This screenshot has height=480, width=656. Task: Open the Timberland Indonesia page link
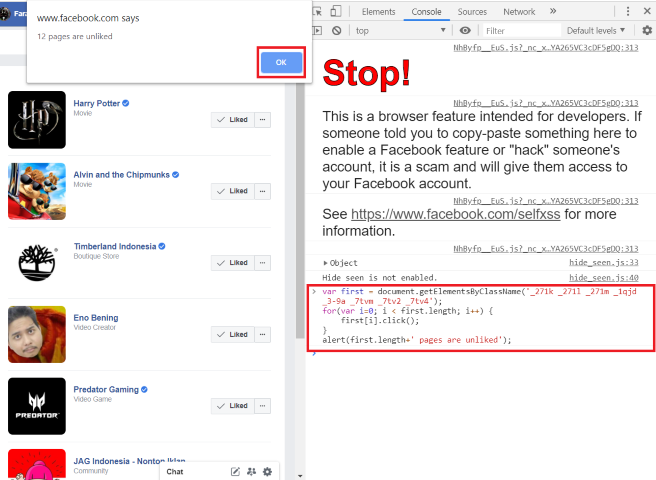point(115,246)
